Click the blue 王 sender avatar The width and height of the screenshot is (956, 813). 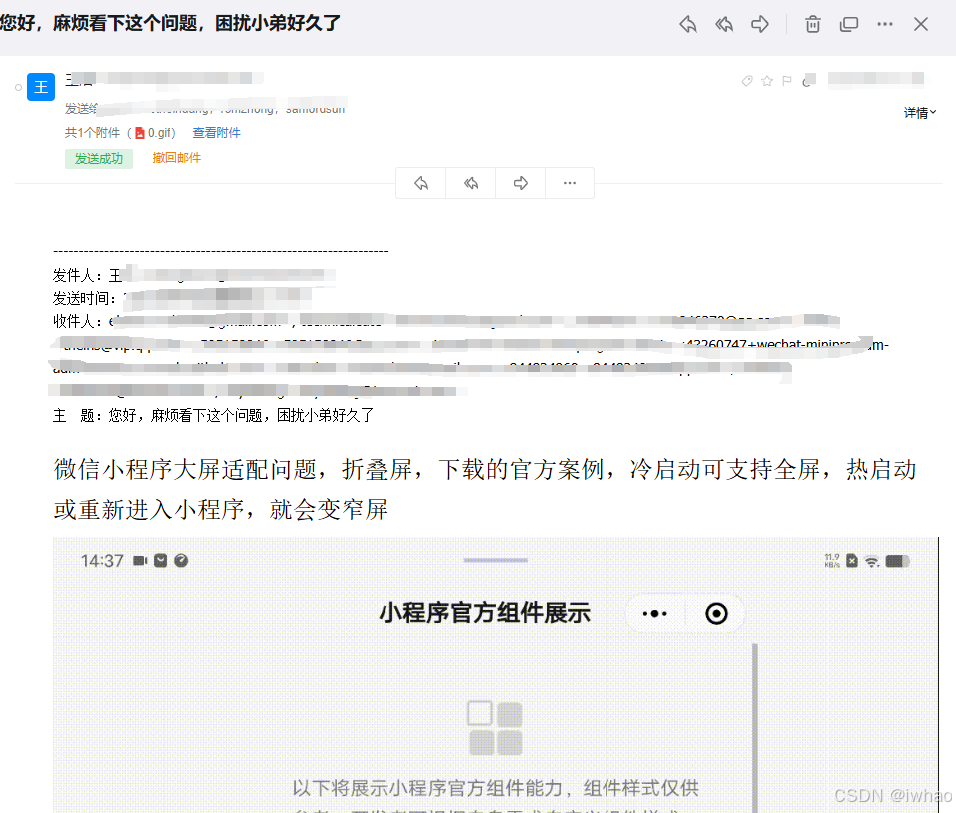41,87
